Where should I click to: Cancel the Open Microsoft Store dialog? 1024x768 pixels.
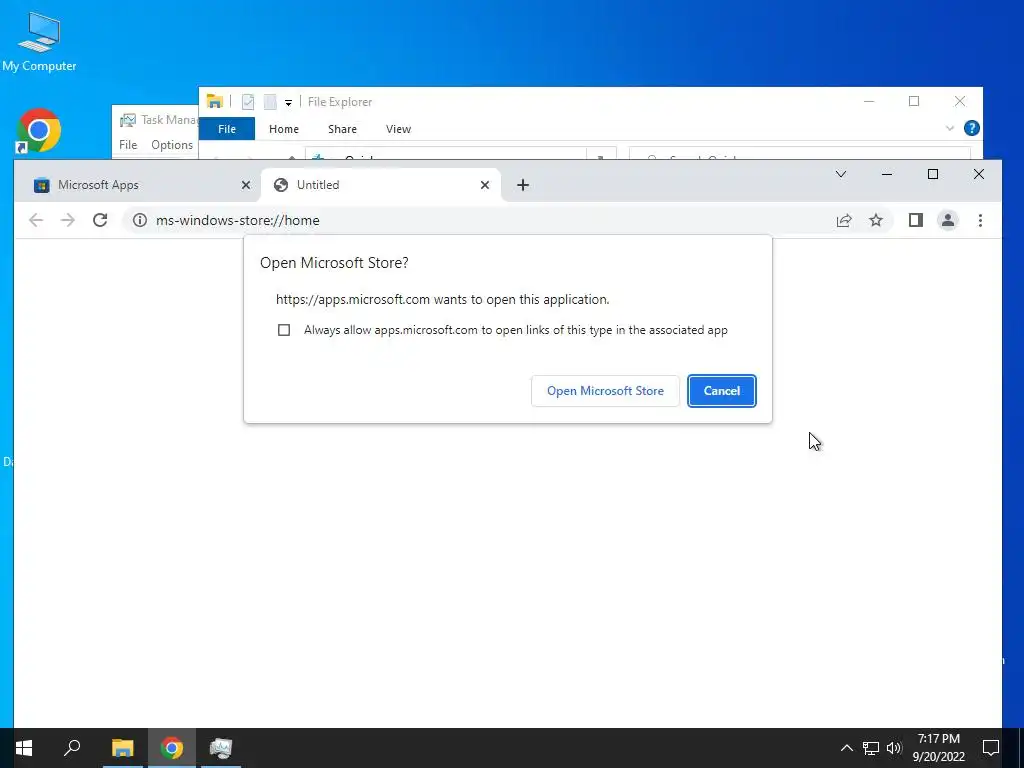point(722,391)
